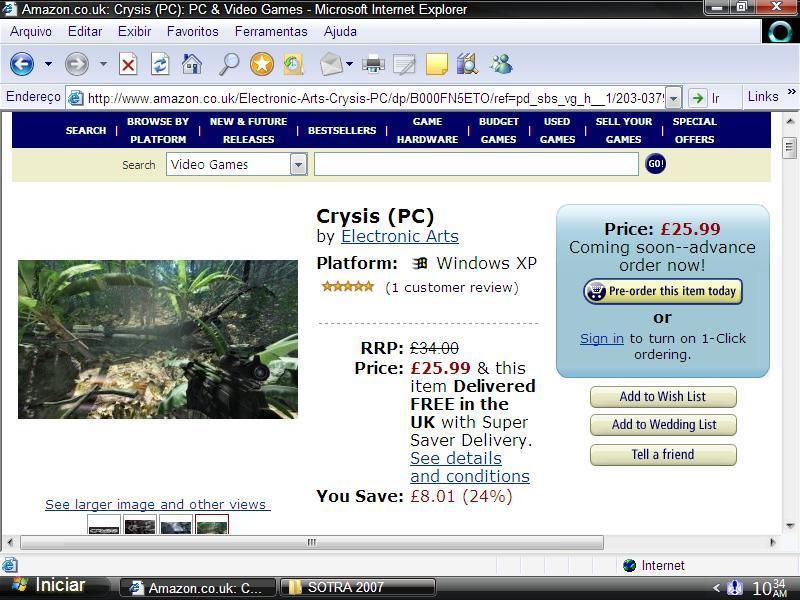This screenshot has height=600, width=800.
Task: Expand hidden tray icons arrow
Action: pyautogui.click(x=716, y=588)
